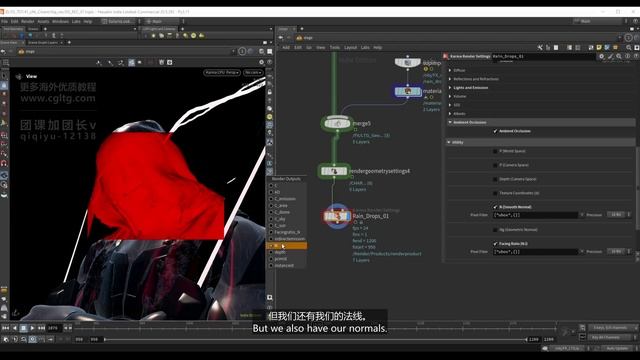Click the sun light shelf tool icon
The image size is (640, 360).
click(193, 36)
